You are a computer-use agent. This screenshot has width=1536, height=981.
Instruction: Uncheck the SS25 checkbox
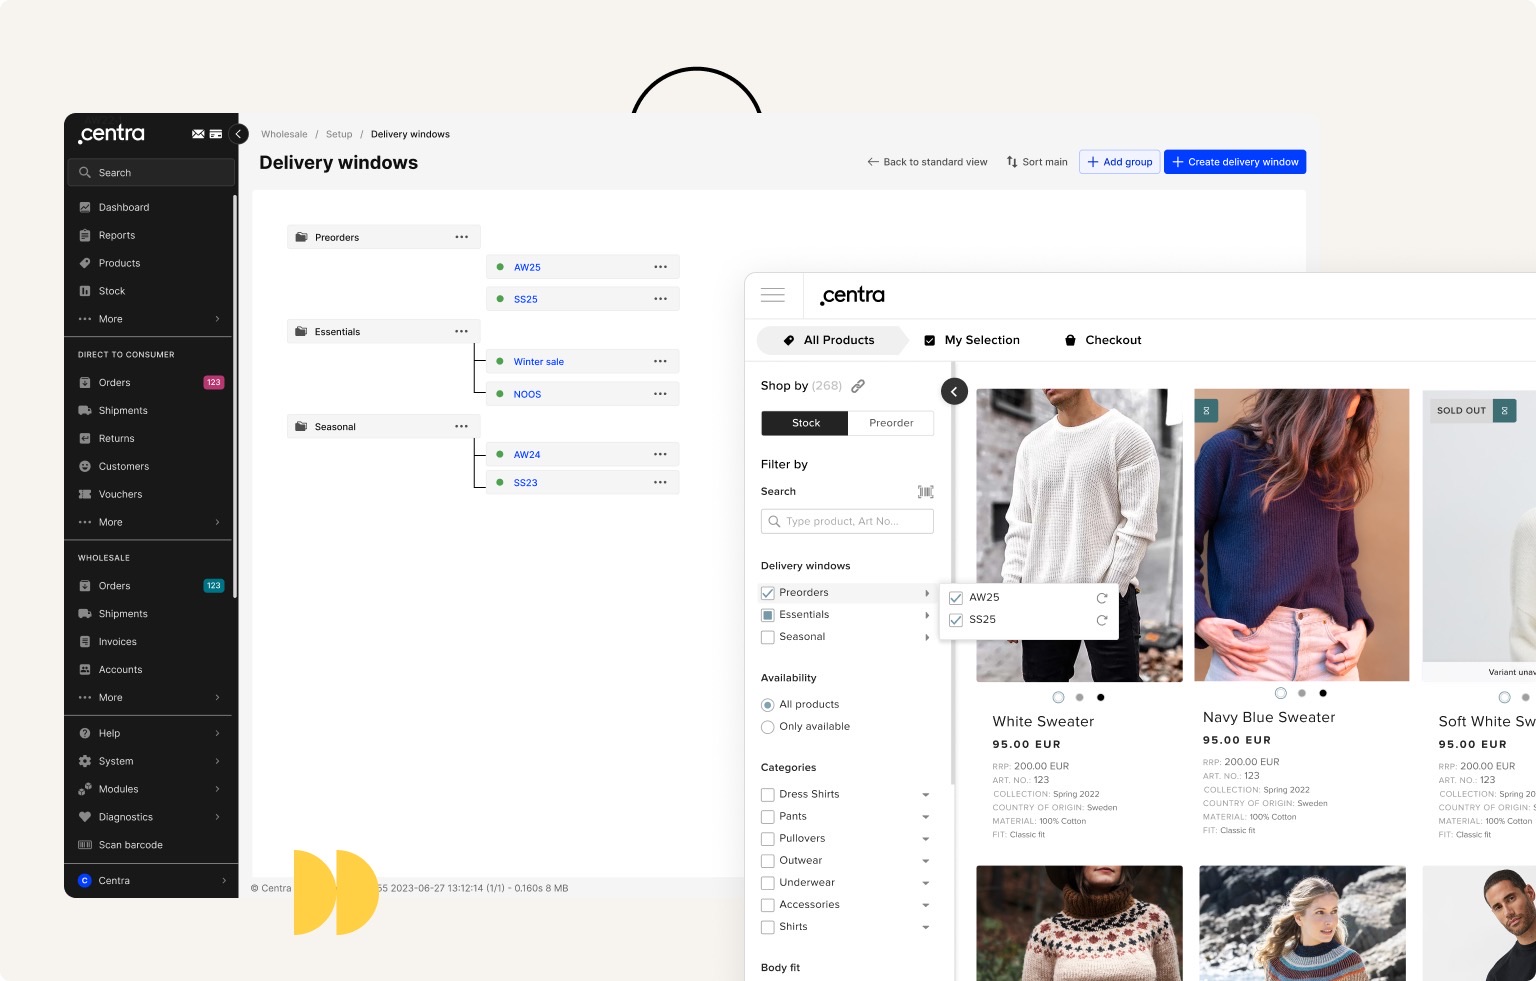(956, 620)
